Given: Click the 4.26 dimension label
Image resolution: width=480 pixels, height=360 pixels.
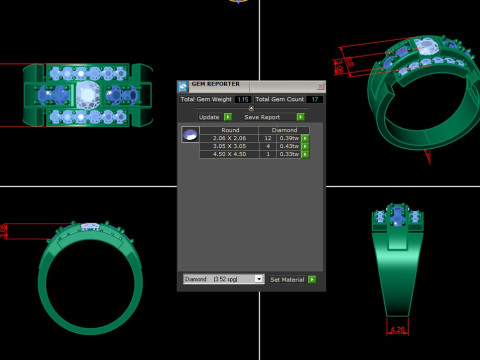Looking at the screenshot, I should (x=397, y=330).
